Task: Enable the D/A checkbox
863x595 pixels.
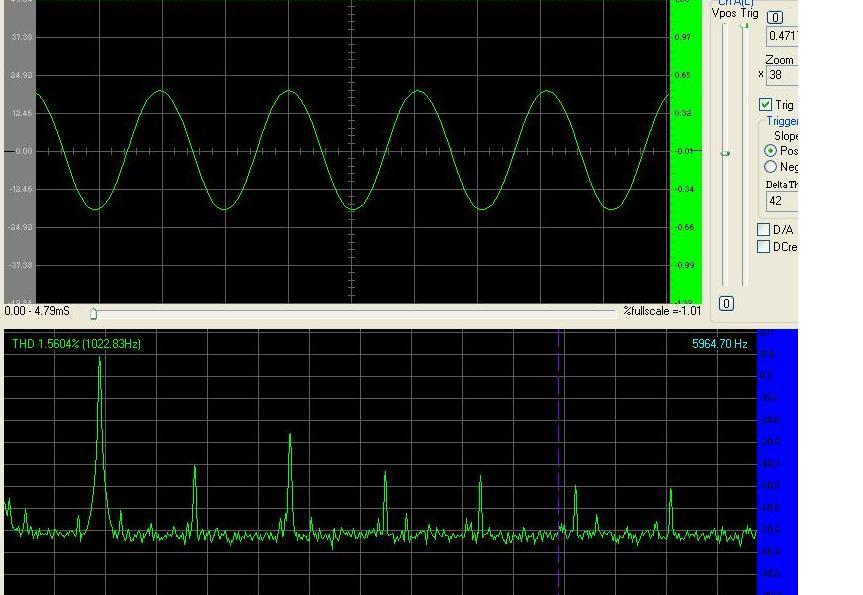Action: tap(763, 230)
